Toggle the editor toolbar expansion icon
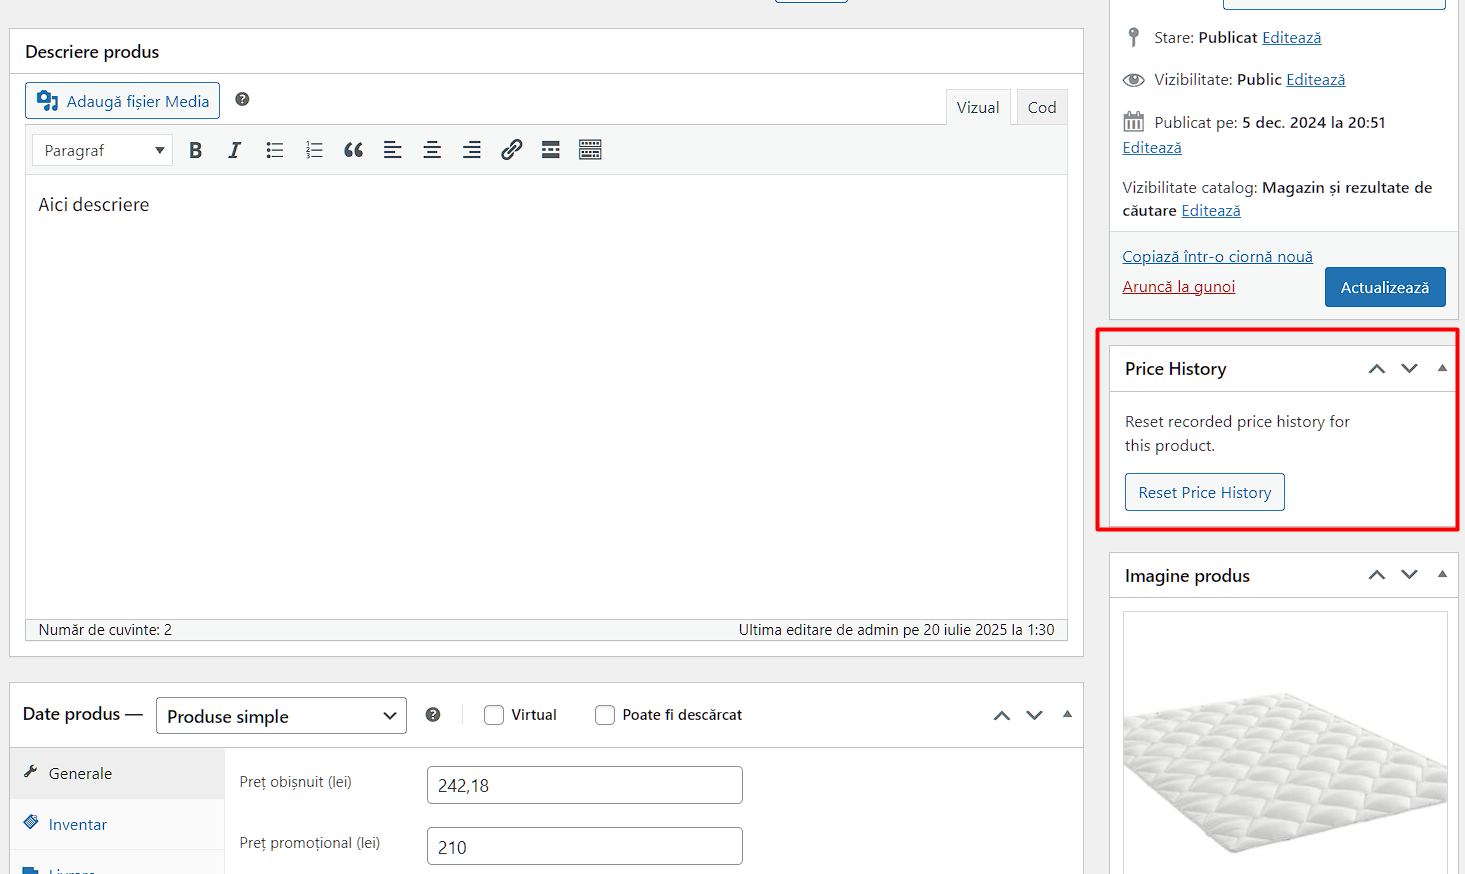 pos(590,150)
